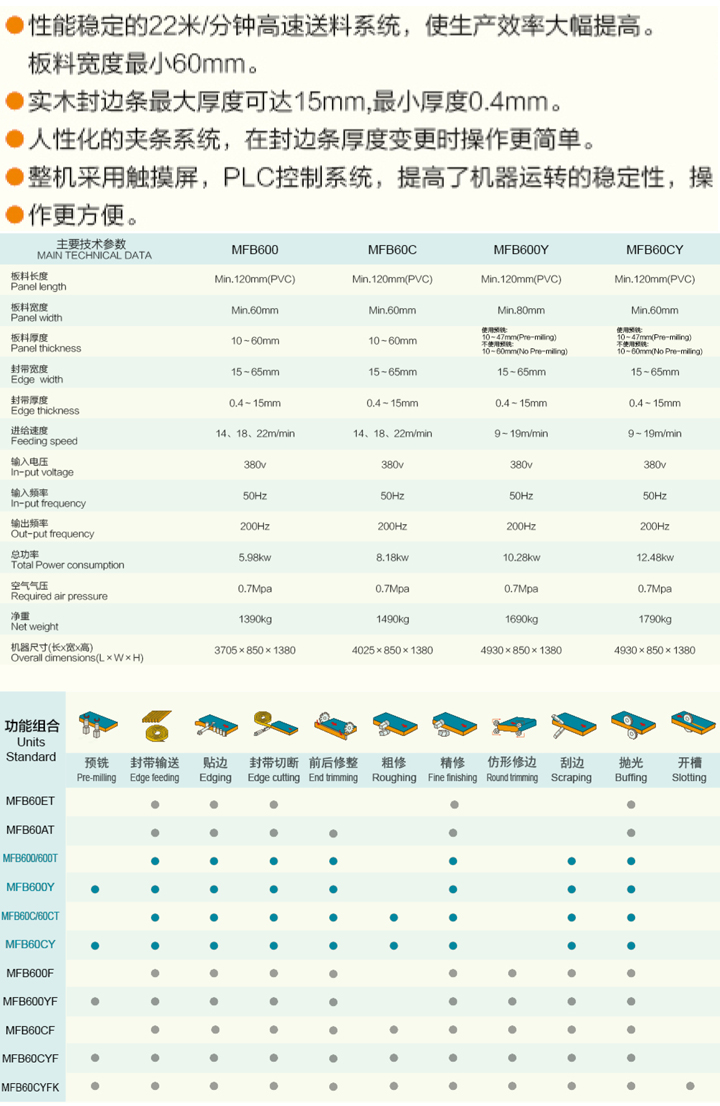720x1106 pixels.
Task: Select the Fine finishing icon
Action: pyautogui.click(x=453, y=726)
